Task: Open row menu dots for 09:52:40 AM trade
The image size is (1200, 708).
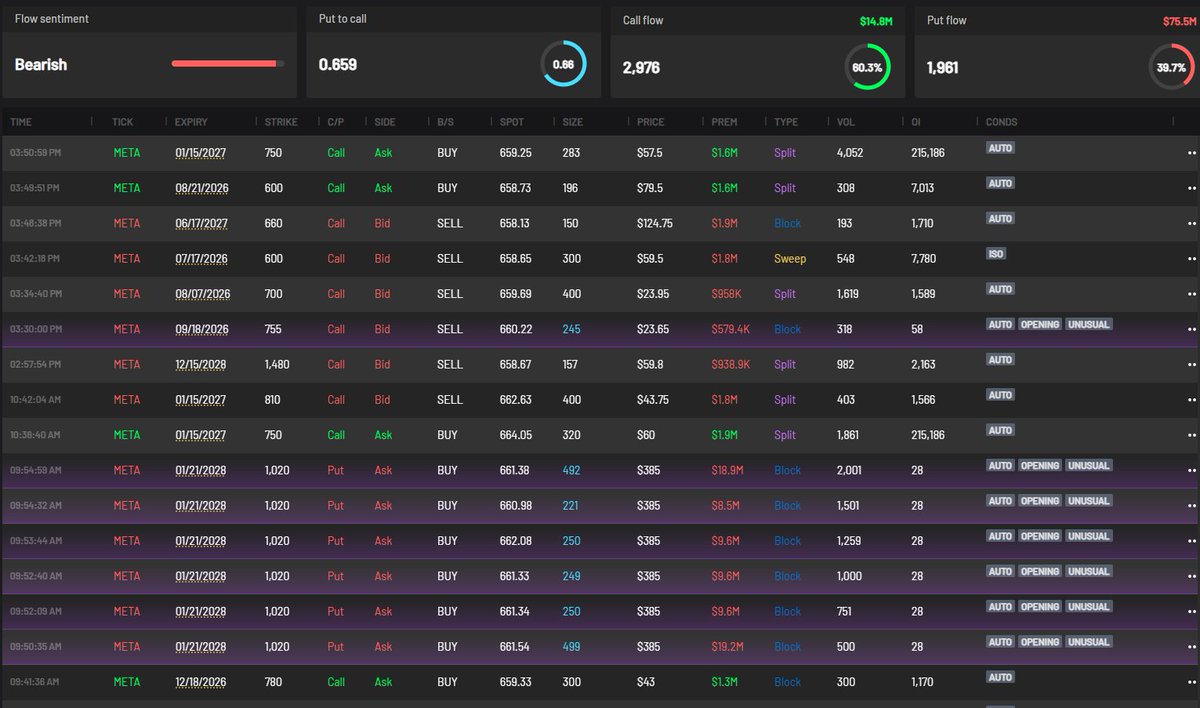Action: coord(1191,576)
